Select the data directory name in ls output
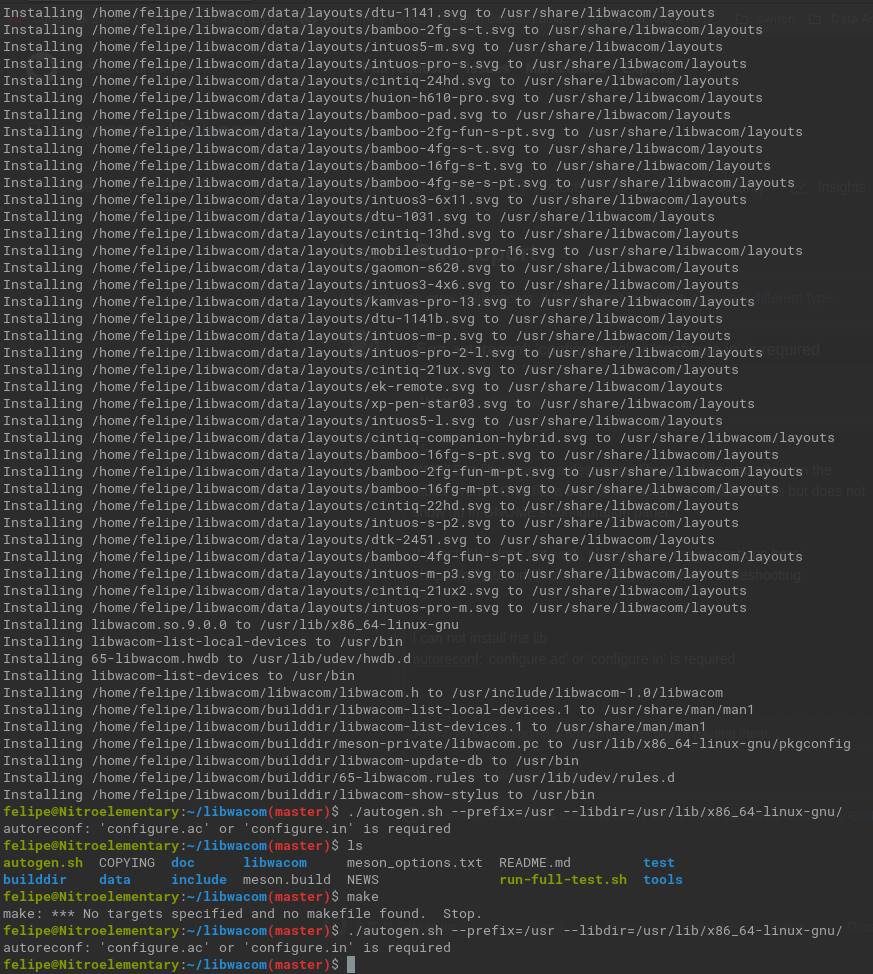The width and height of the screenshot is (873, 974). click(x=115, y=880)
